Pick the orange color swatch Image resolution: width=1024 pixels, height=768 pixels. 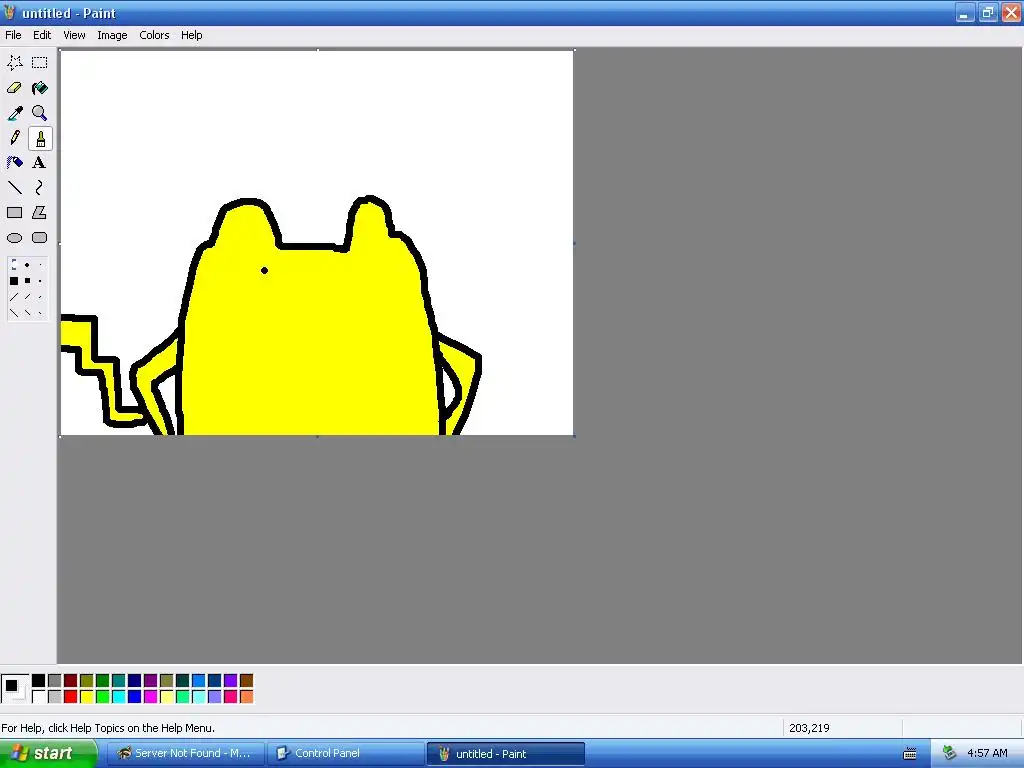tap(246, 697)
